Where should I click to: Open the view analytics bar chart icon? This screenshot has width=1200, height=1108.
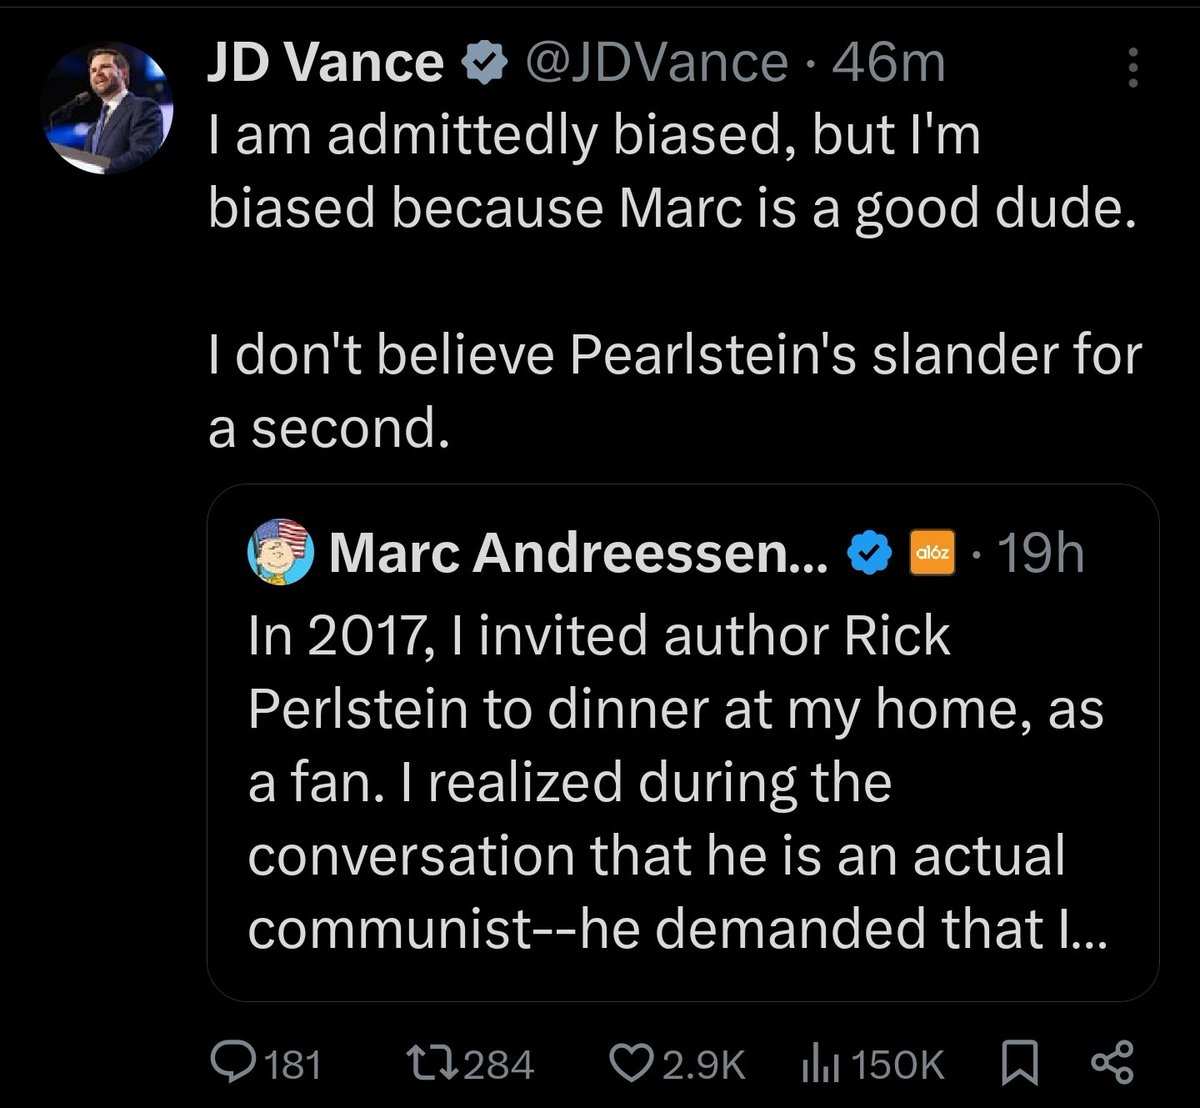pyautogui.click(x=821, y=1063)
